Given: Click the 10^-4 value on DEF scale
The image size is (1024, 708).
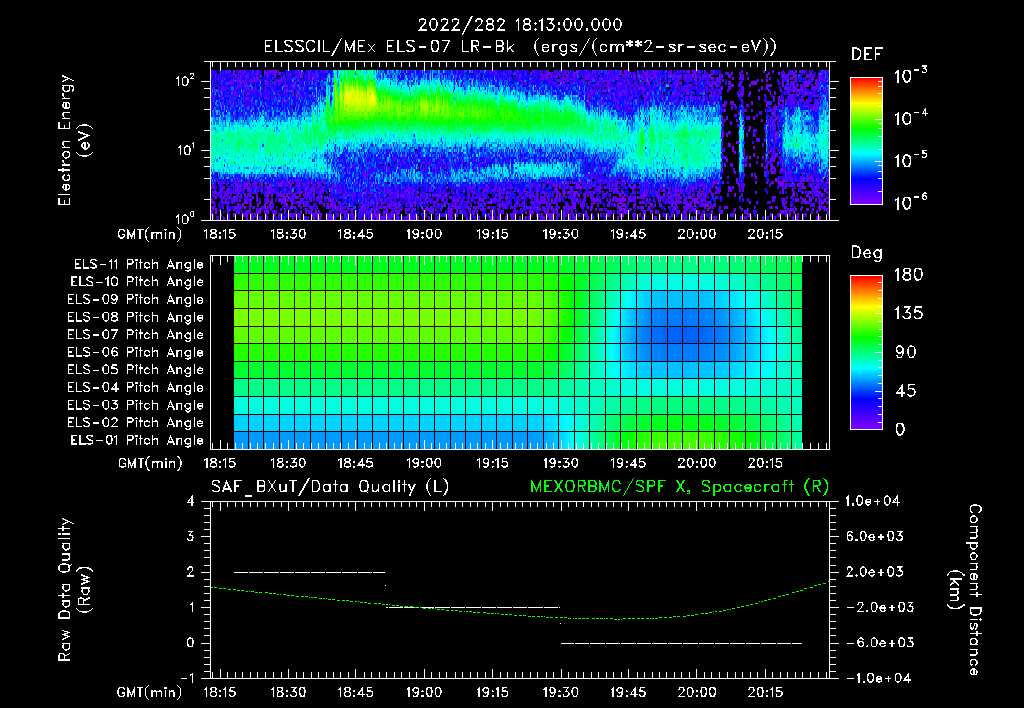Looking at the screenshot, I should pyautogui.click(x=911, y=118).
